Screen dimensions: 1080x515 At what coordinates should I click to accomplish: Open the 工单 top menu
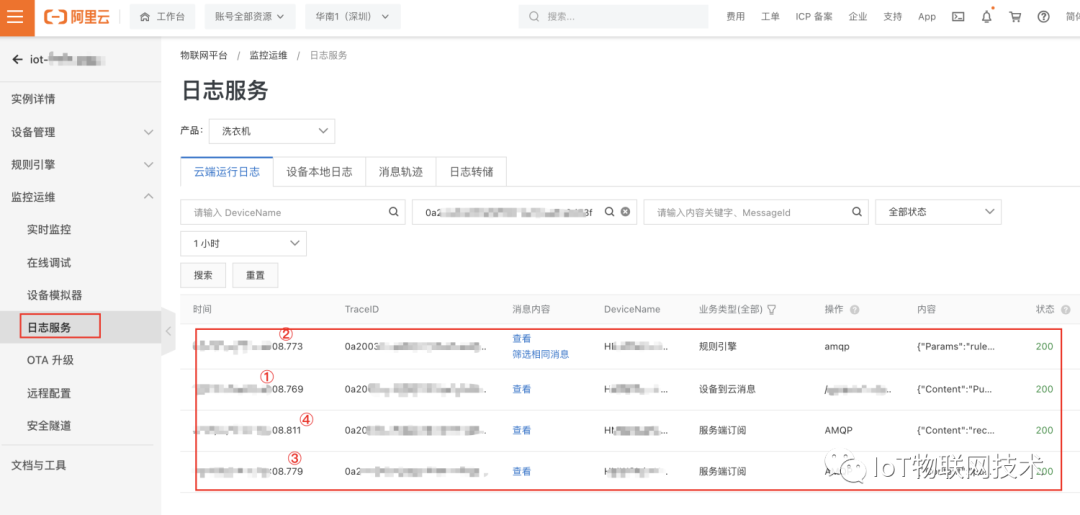pyautogui.click(x=770, y=17)
